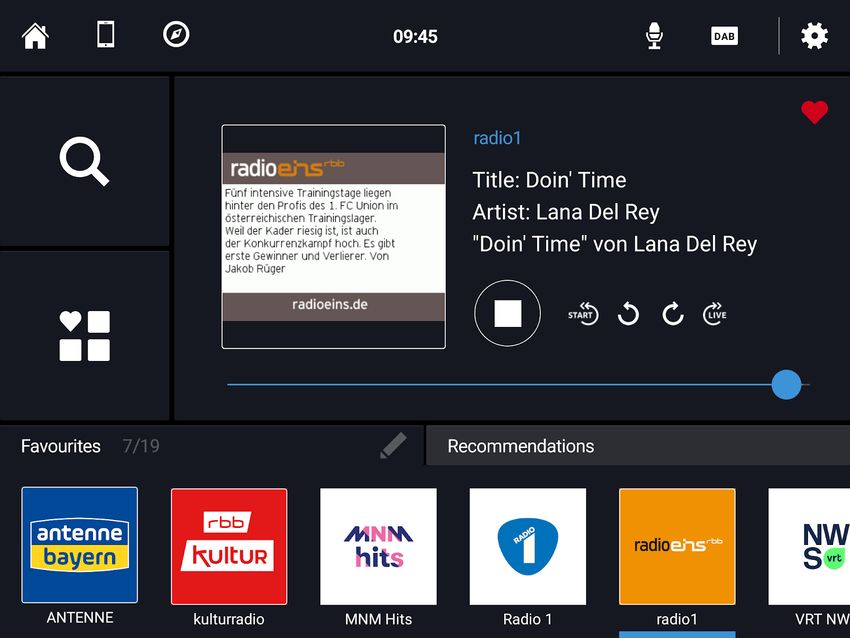Open the compass navigation icon
Viewport: 850px width, 638px height.
tap(176, 34)
